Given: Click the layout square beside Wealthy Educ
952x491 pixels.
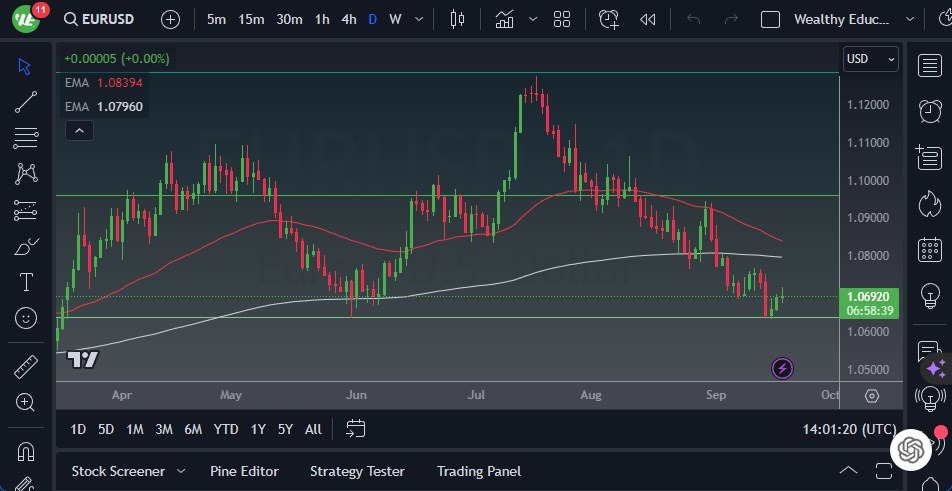Looking at the screenshot, I should tap(770, 19).
